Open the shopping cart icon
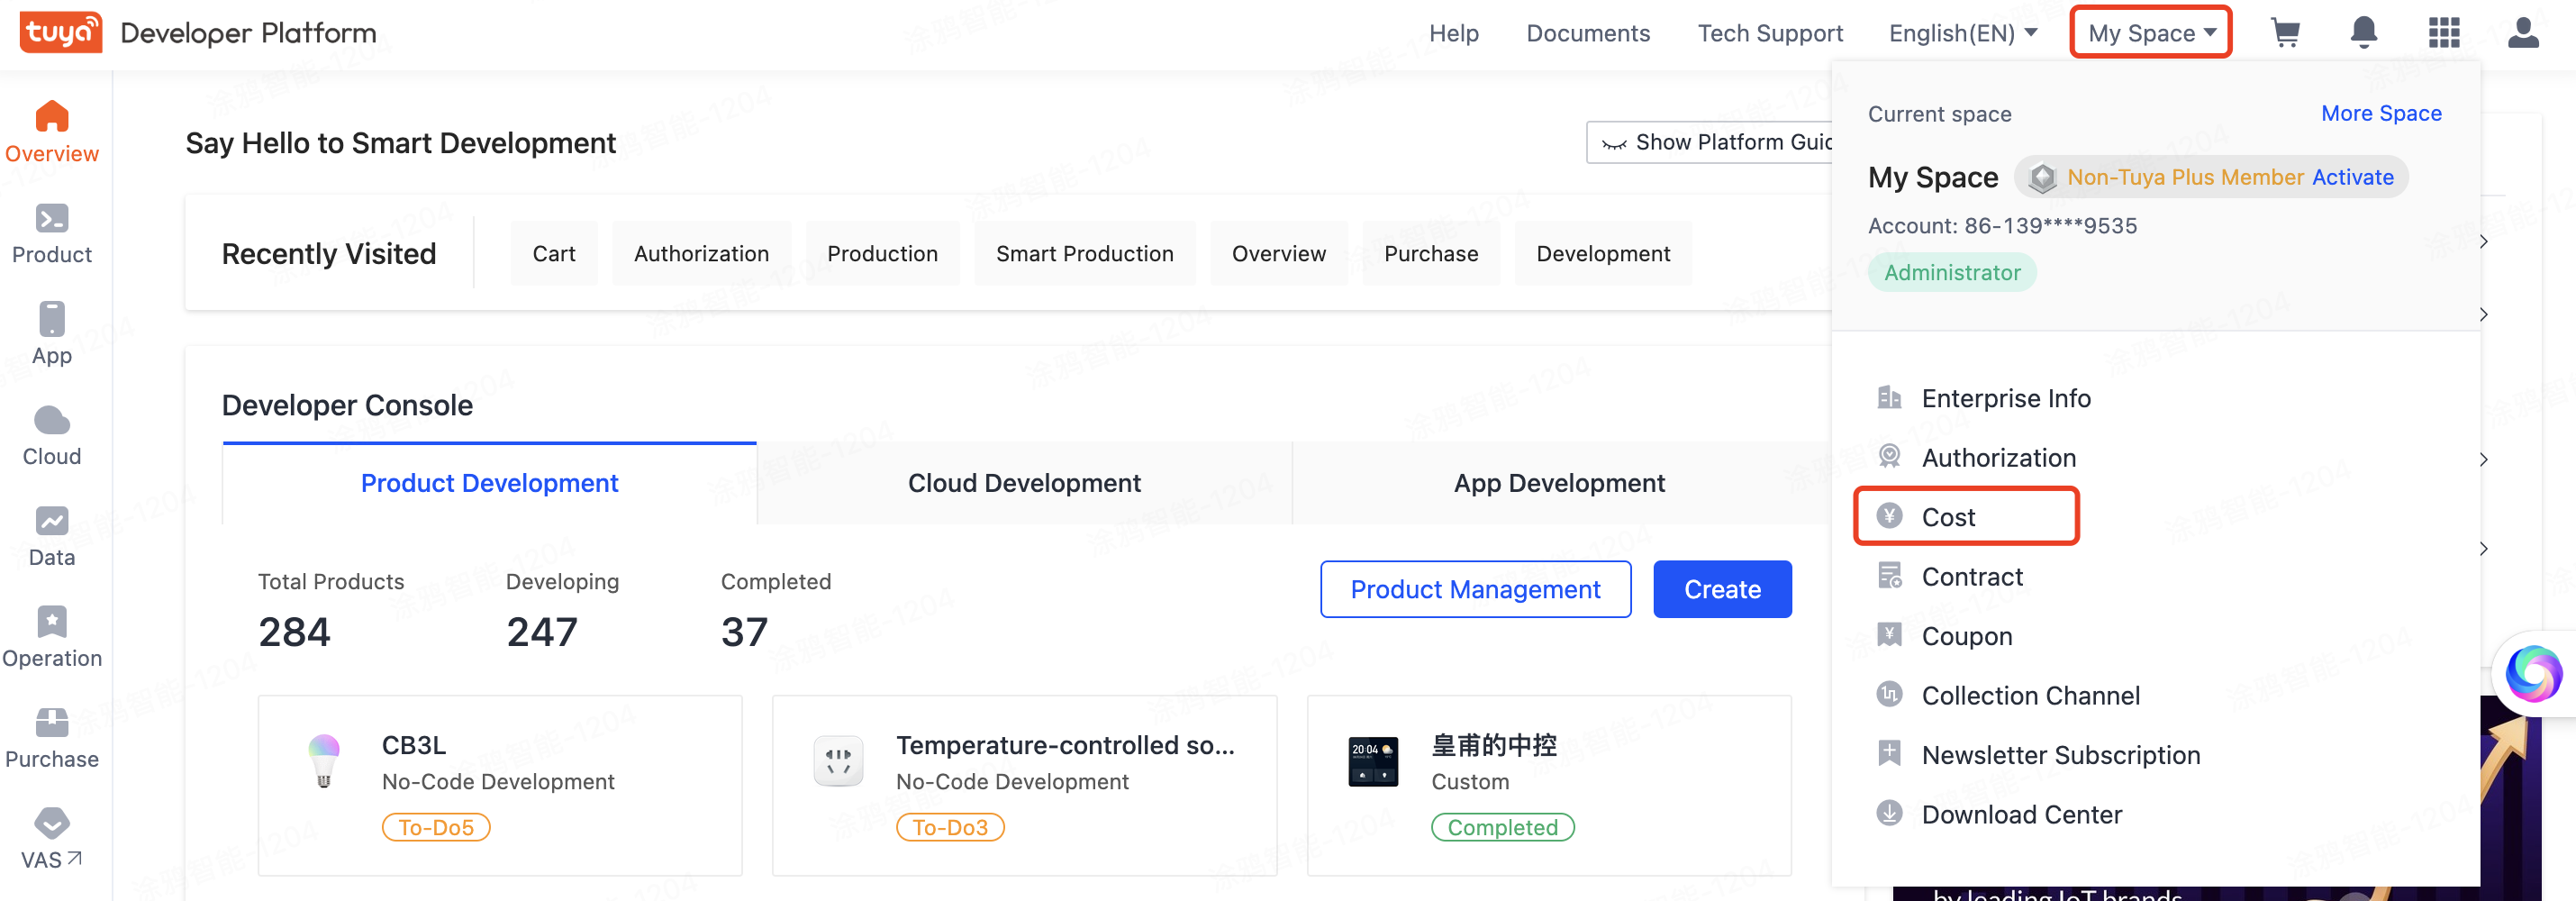This screenshot has width=2576, height=901. [2285, 33]
